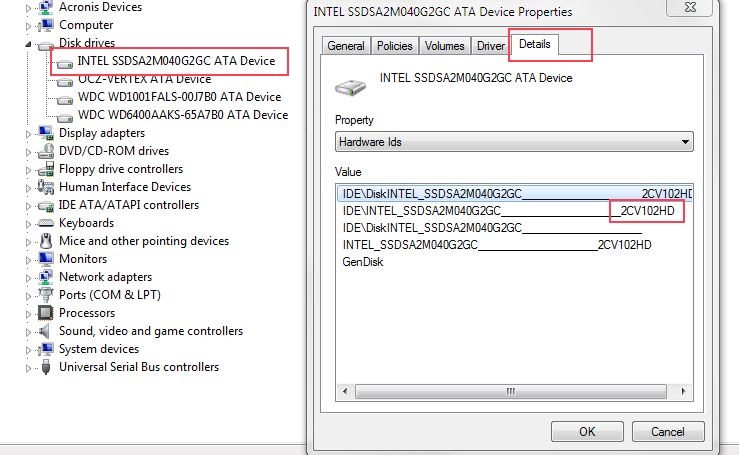Screen dimensions: 739x455
Task: Switch to the Volumes tab
Action: pos(444,46)
